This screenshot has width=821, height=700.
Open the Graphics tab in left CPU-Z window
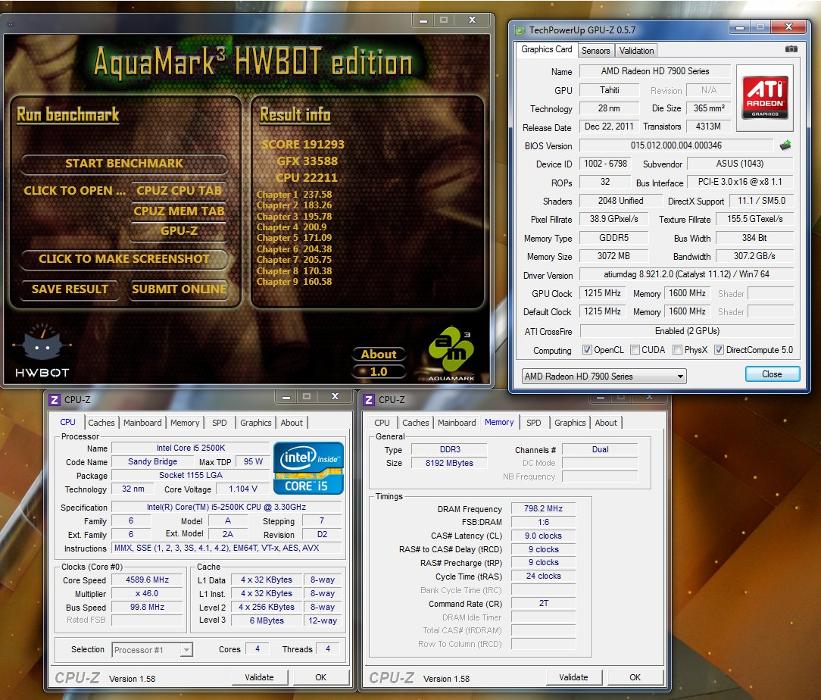[256, 423]
